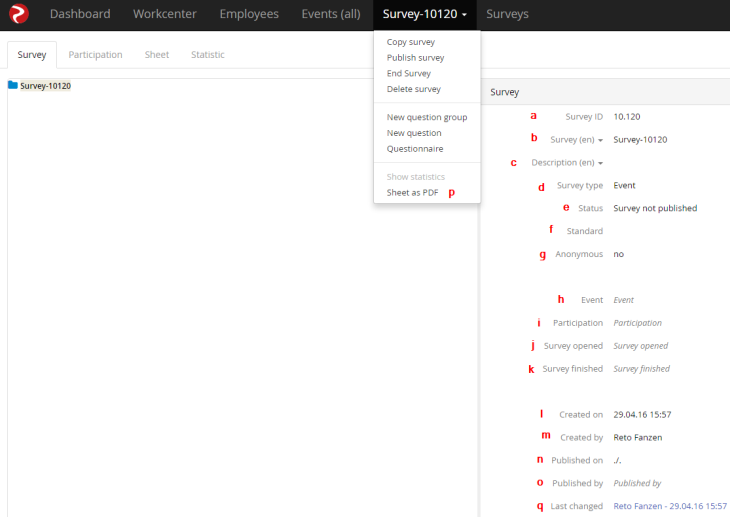This screenshot has height=517, width=730.
Task: Open Employees in the top bar
Action: [x=249, y=14]
